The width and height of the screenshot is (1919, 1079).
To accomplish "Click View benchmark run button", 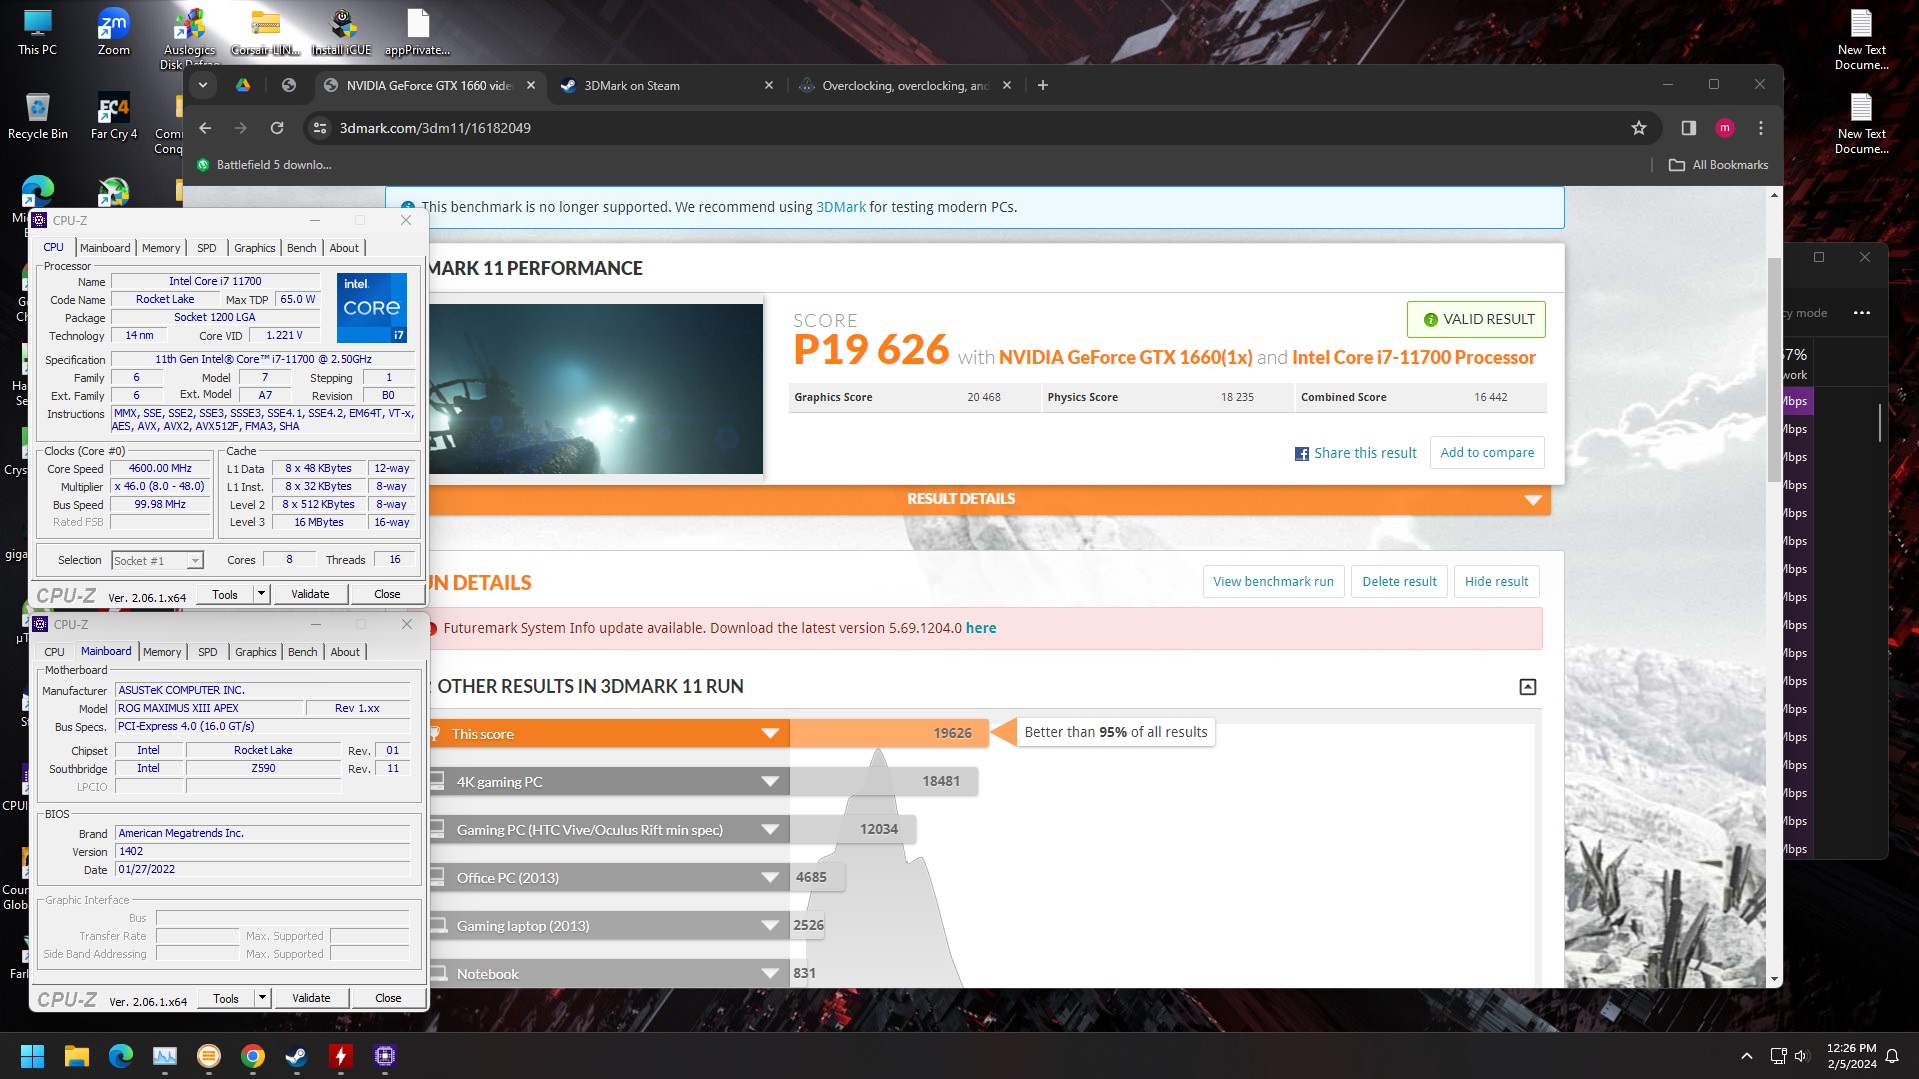I will click(1272, 582).
